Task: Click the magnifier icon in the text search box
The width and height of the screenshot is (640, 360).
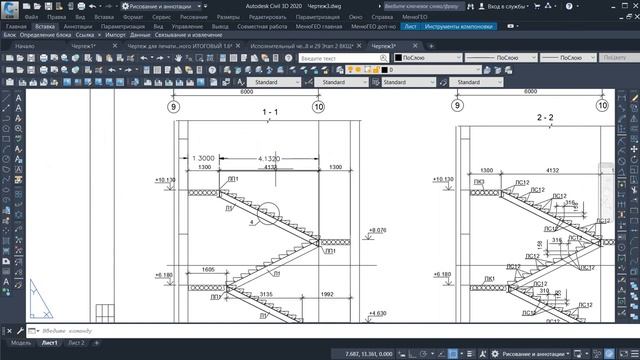Action: [x=383, y=58]
